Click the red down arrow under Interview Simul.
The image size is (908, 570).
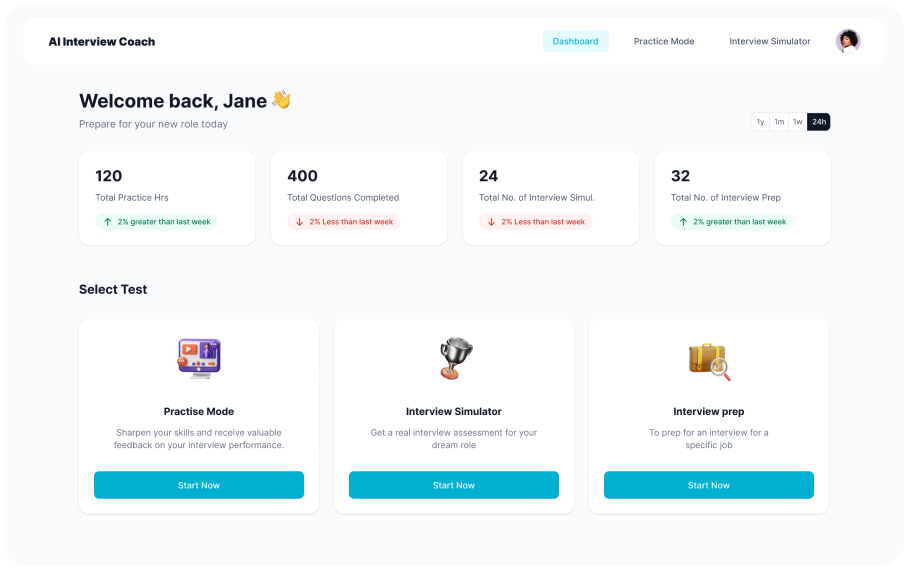click(x=491, y=222)
